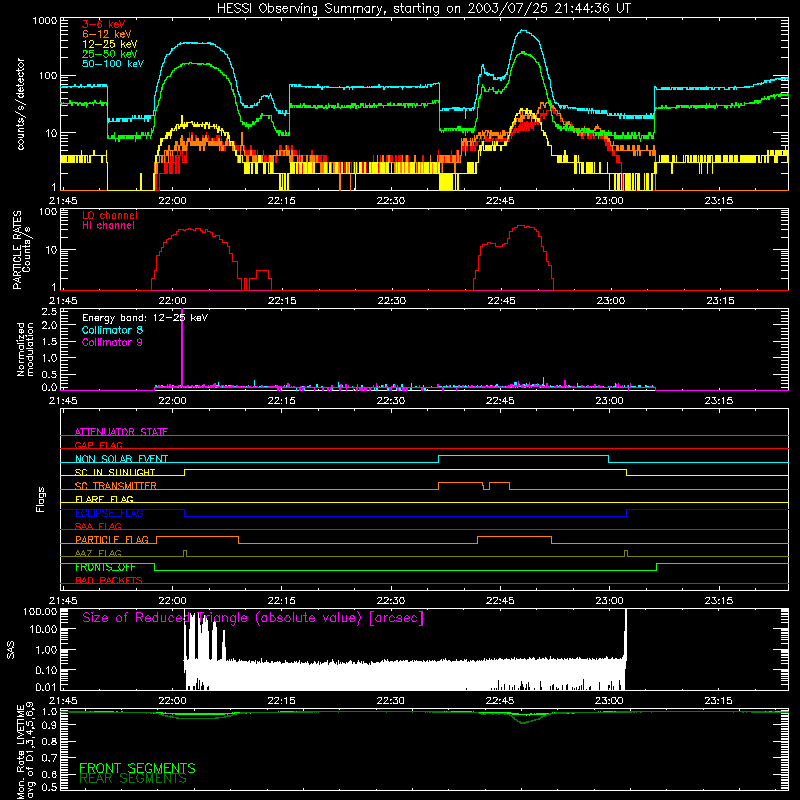The height and width of the screenshot is (800, 800).
Task: Click the 1000 value on counts axis
Action: tap(44, 21)
